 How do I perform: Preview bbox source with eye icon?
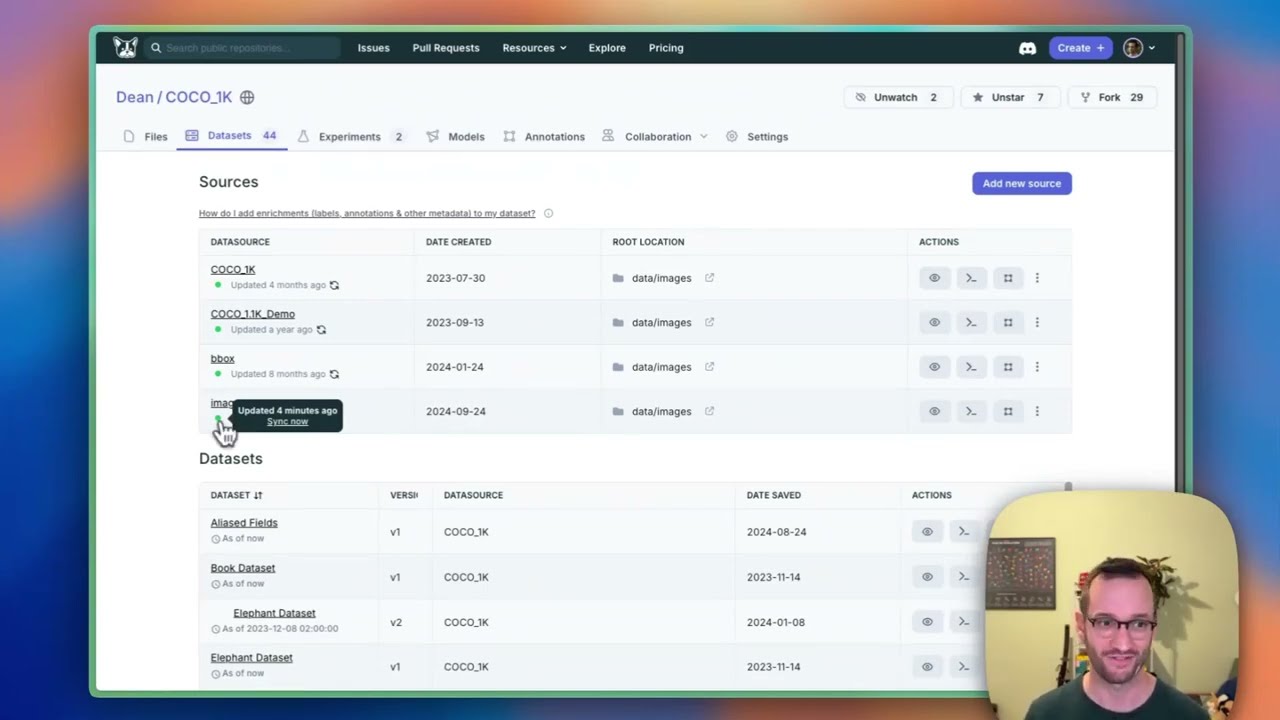[934, 367]
